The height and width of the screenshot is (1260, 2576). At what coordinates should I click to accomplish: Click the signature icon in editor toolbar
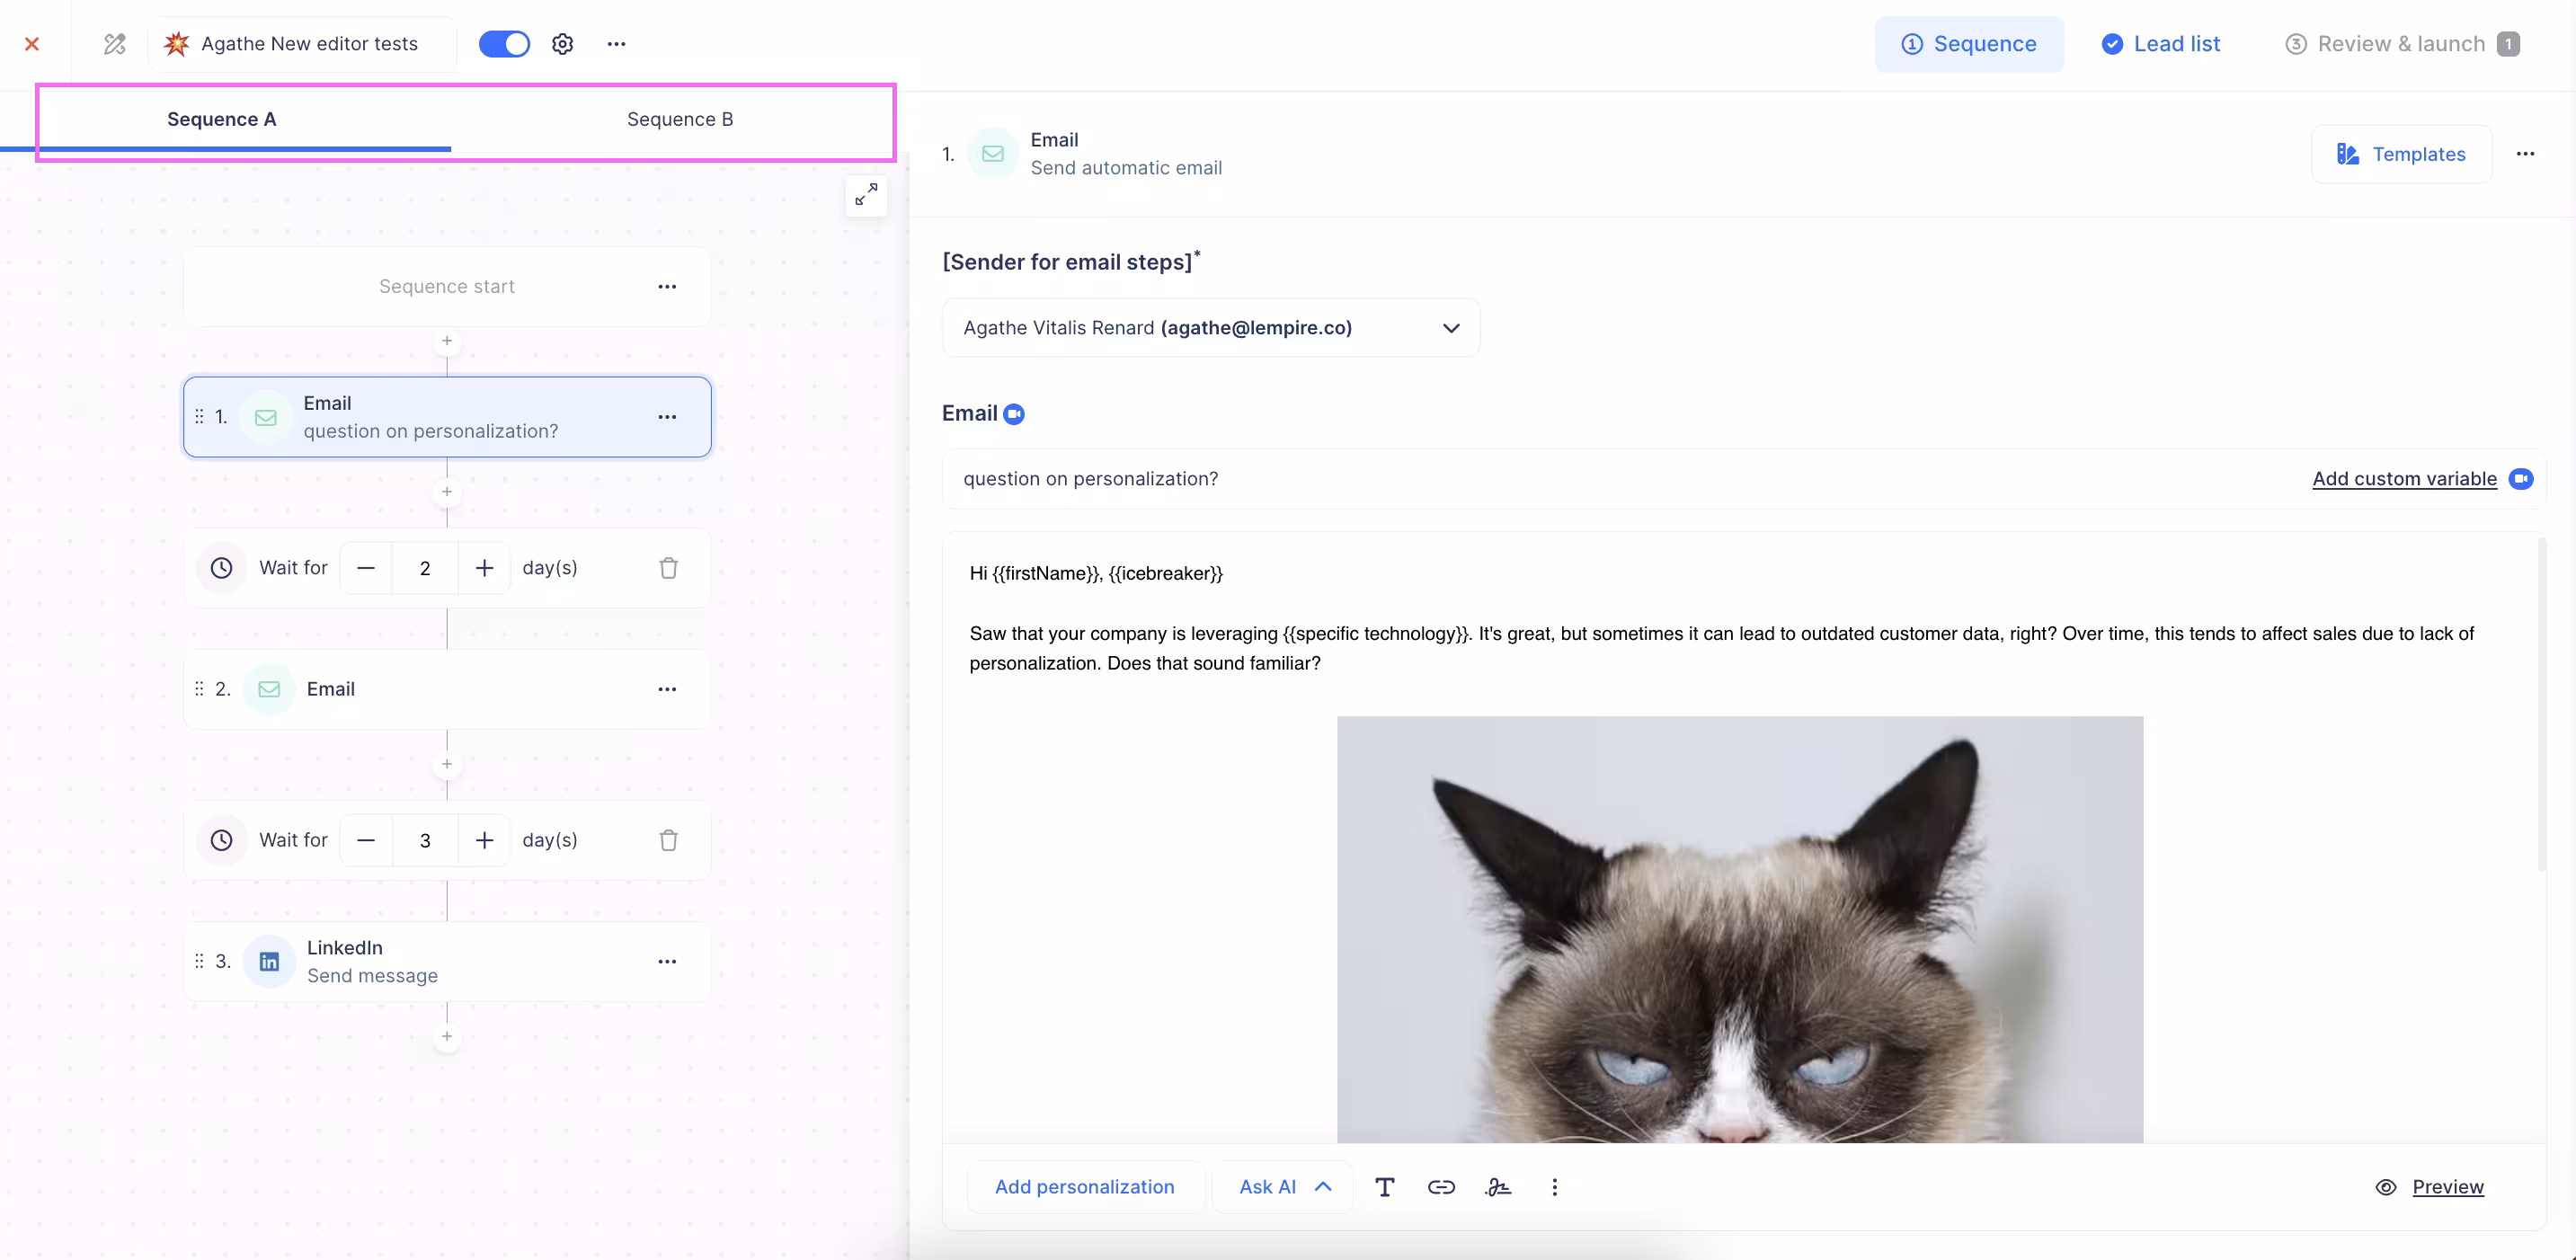coord(1498,1187)
